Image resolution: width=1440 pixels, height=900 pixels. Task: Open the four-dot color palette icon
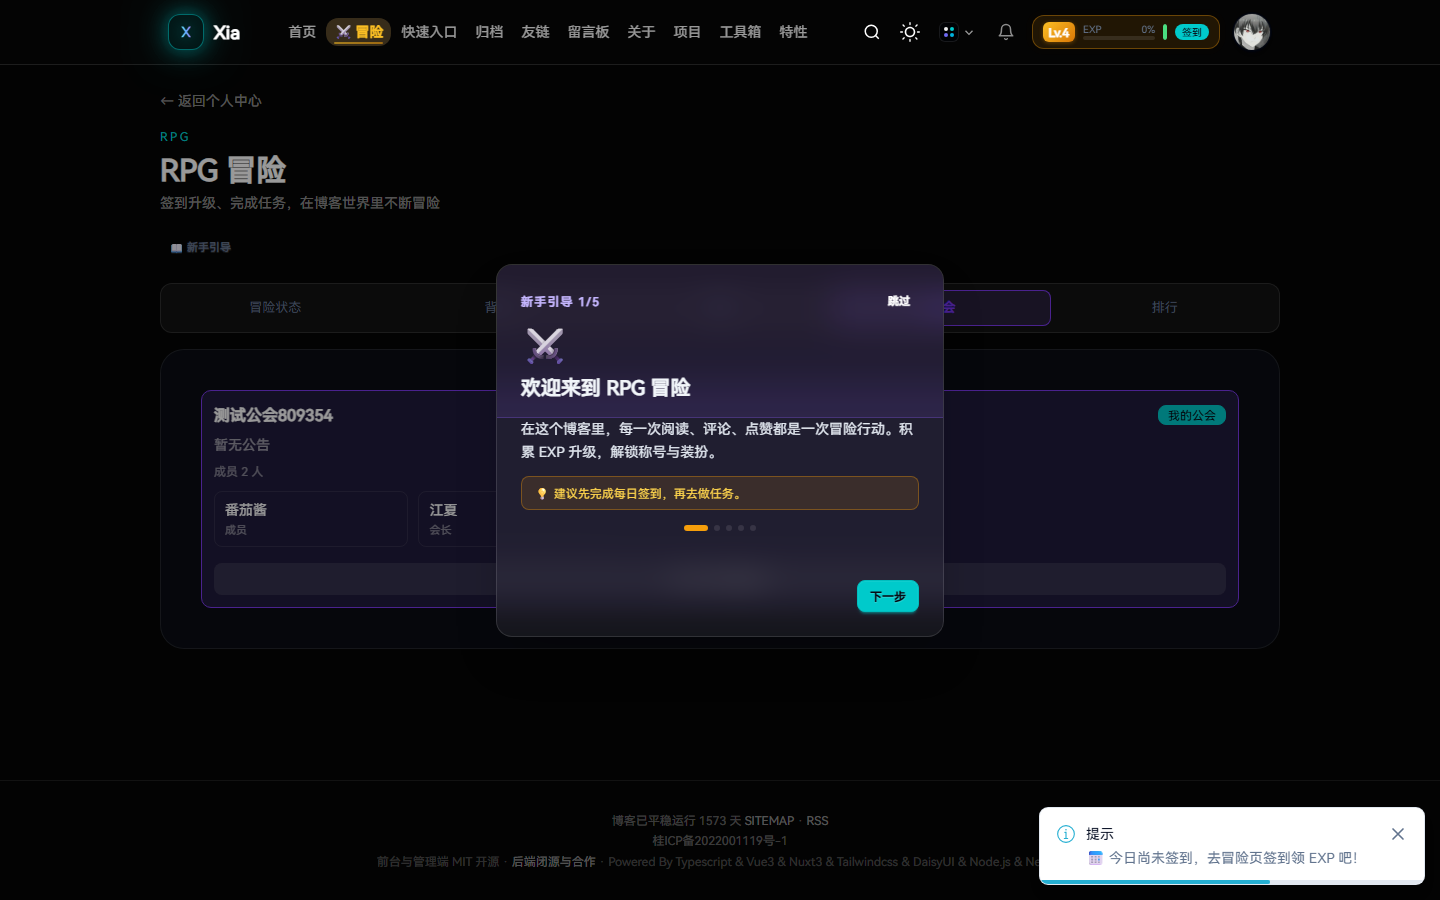pos(948,32)
